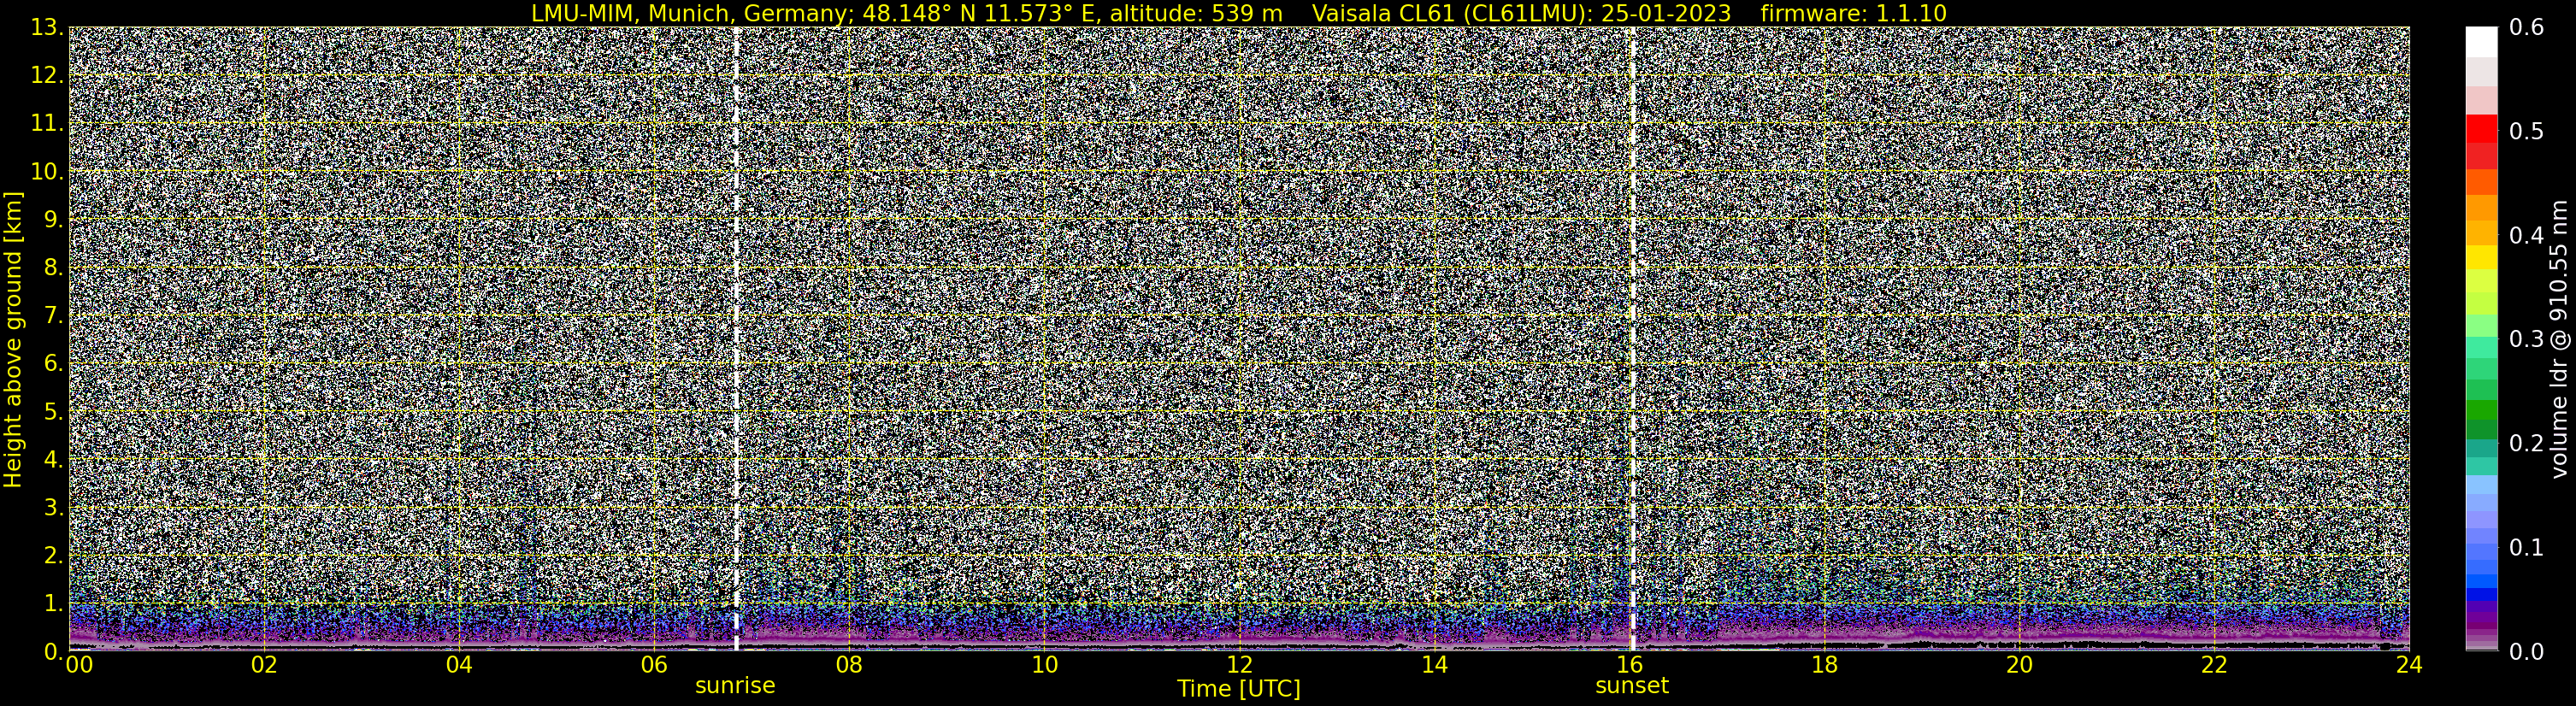The image size is (2576, 706).
Task: Click the 24 UTC time tick label
Action: tap(2409, 666)
